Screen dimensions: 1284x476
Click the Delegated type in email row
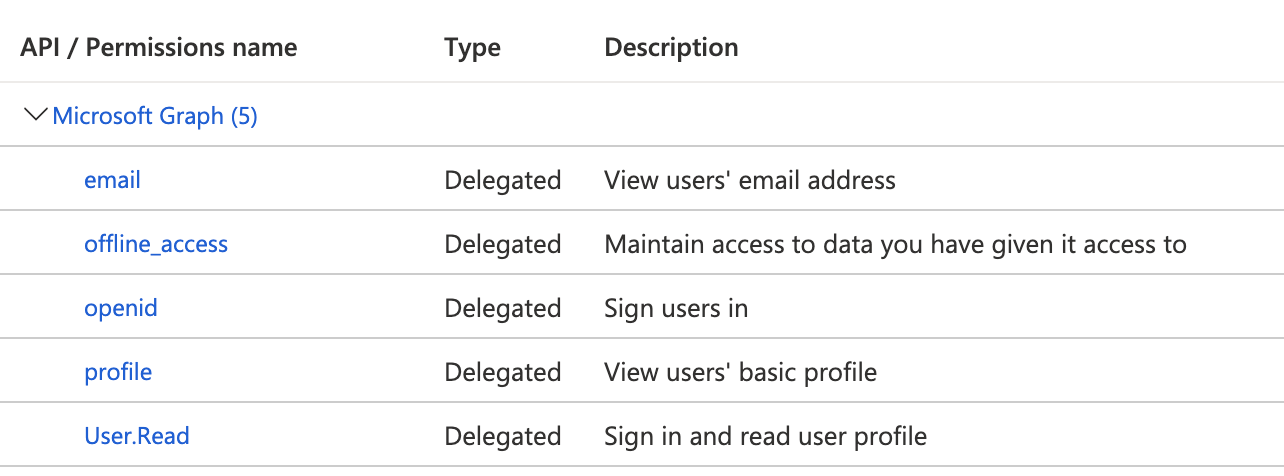point(503,180)
